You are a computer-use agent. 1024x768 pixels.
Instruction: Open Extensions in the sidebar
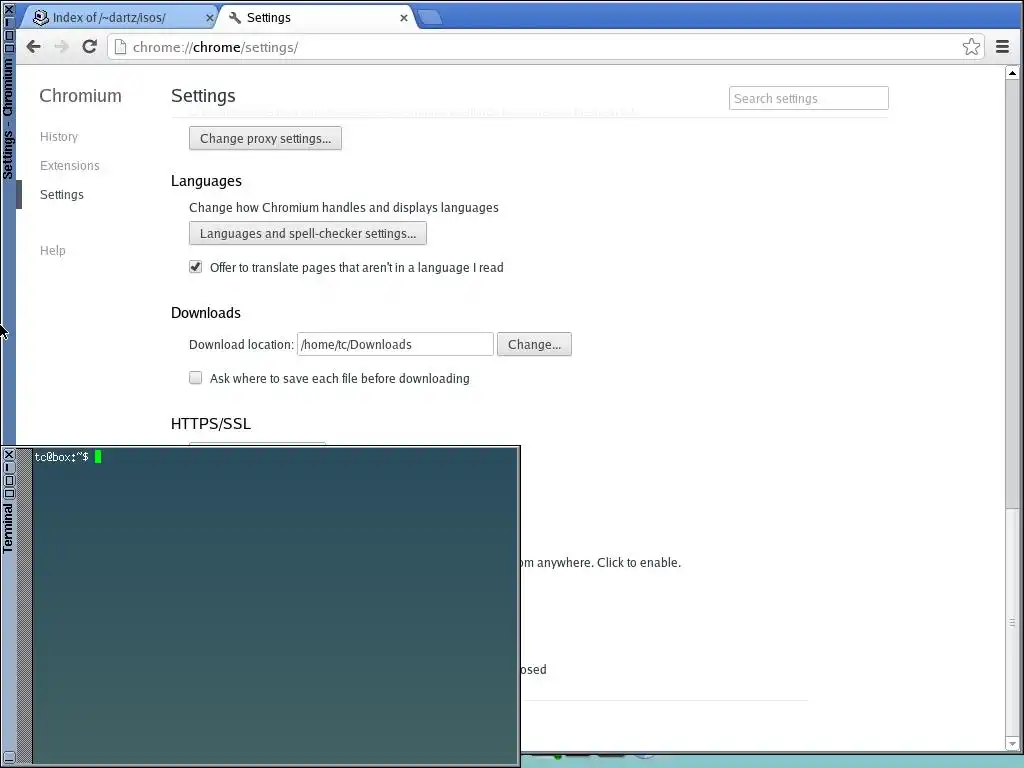70,165
